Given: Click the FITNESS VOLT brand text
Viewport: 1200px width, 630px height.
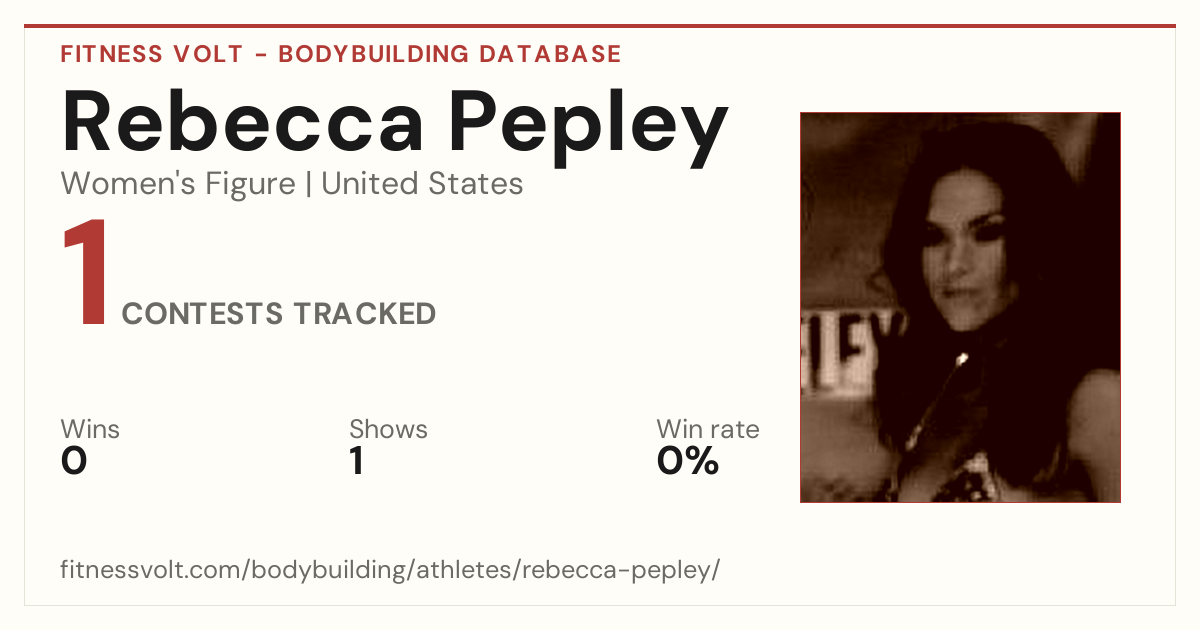Looking at the screenshot, I should tap(152, 54).
